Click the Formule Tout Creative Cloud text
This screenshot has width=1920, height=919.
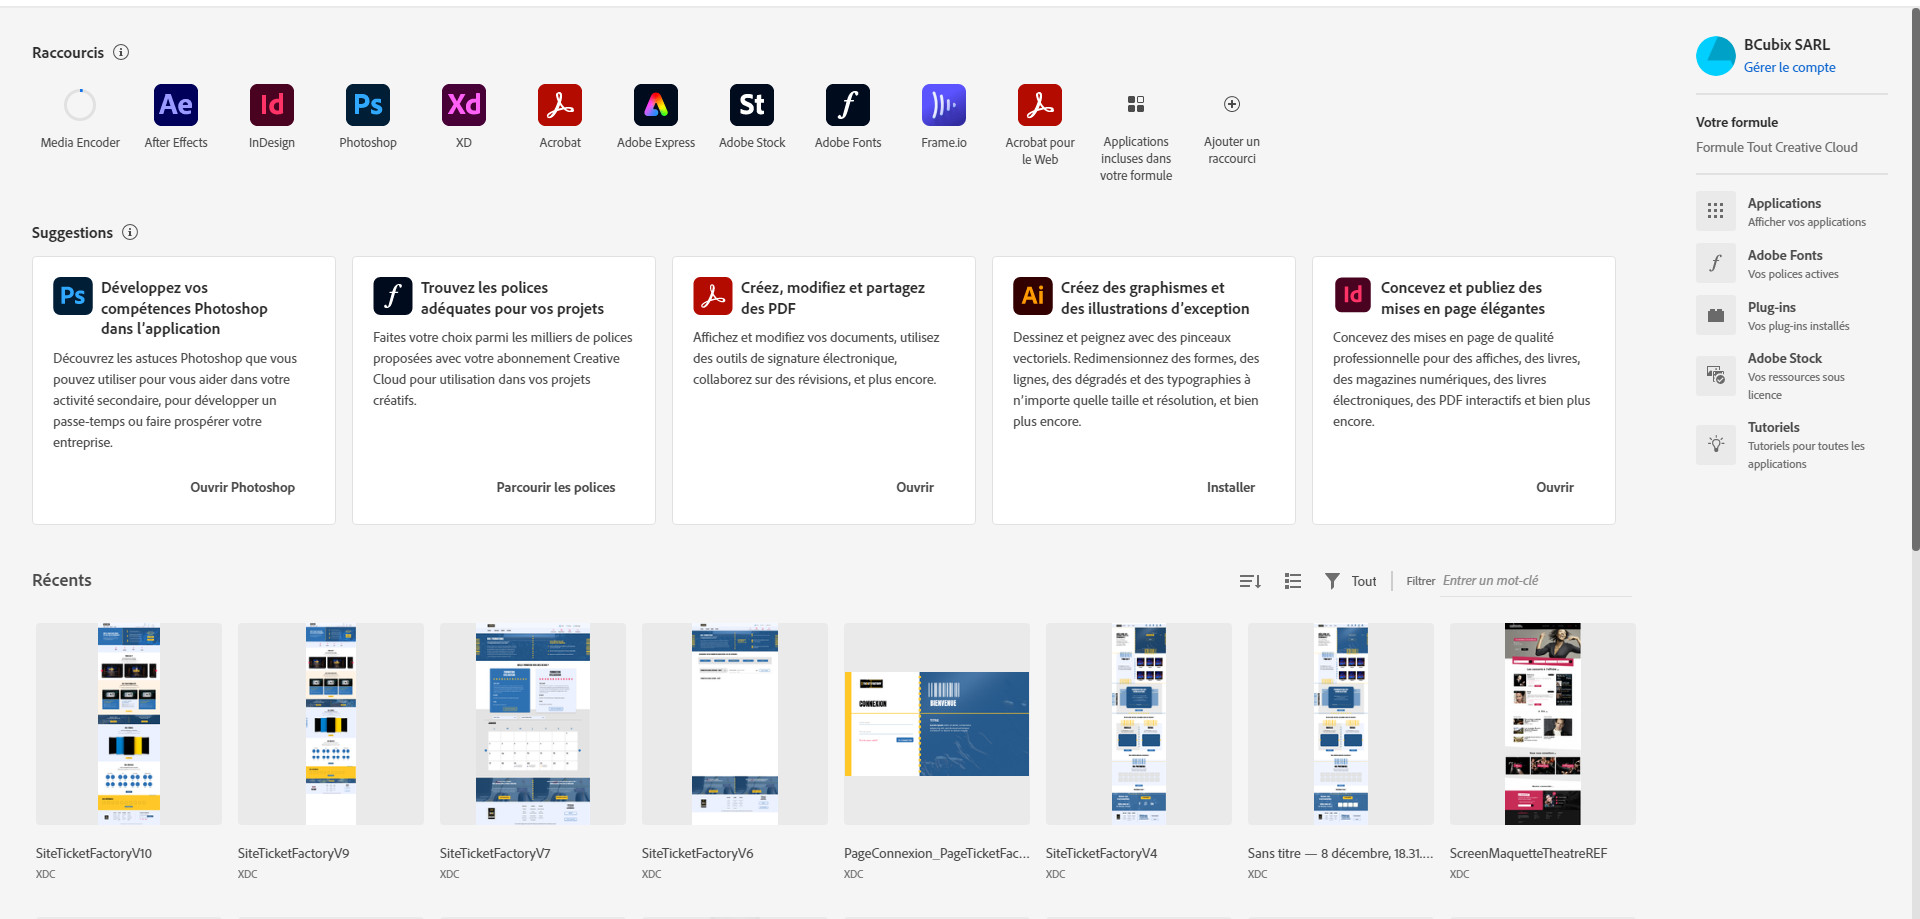(x=1777, y=147)
